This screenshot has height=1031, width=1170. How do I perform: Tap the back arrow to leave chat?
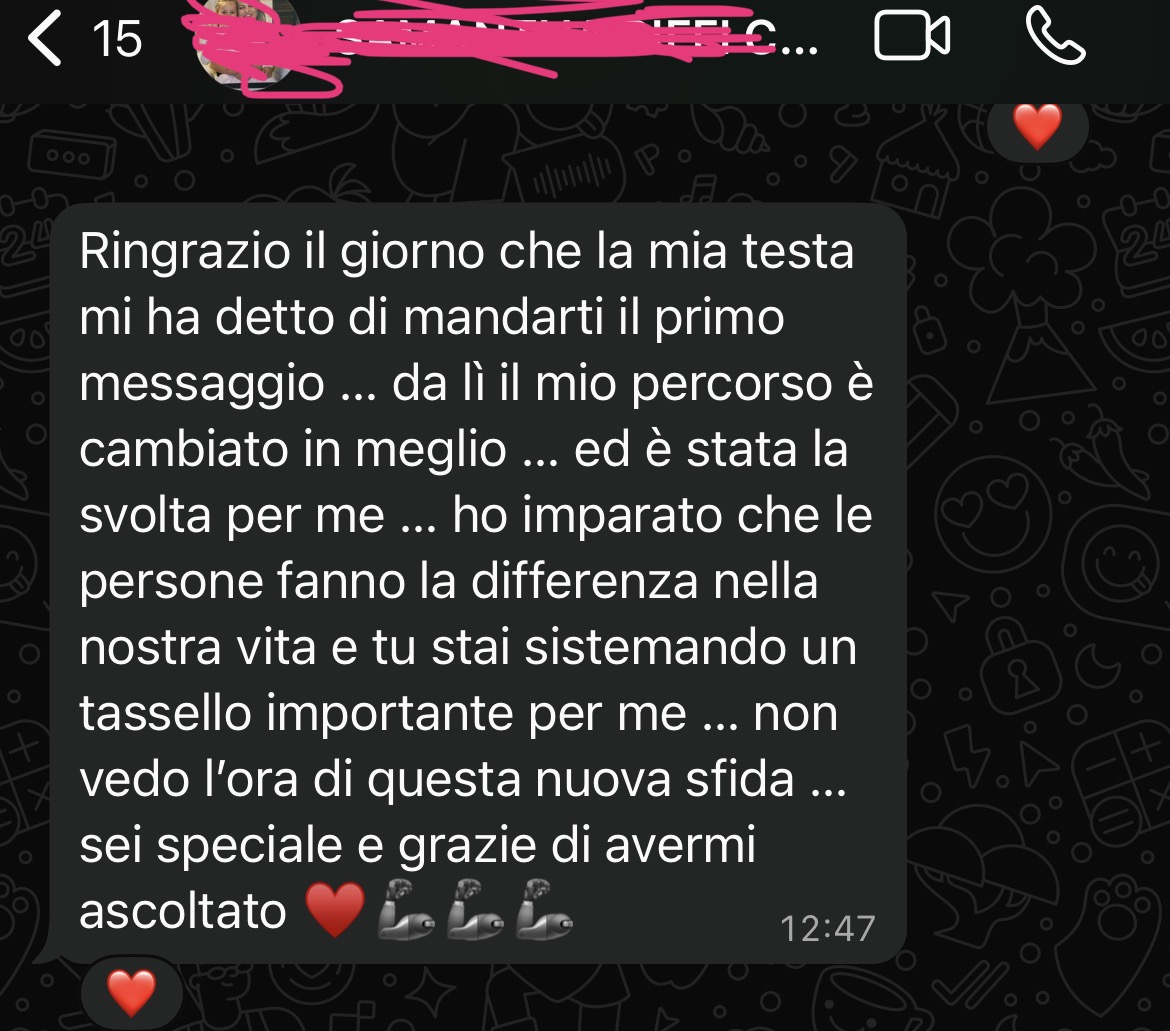pos(44,37)
